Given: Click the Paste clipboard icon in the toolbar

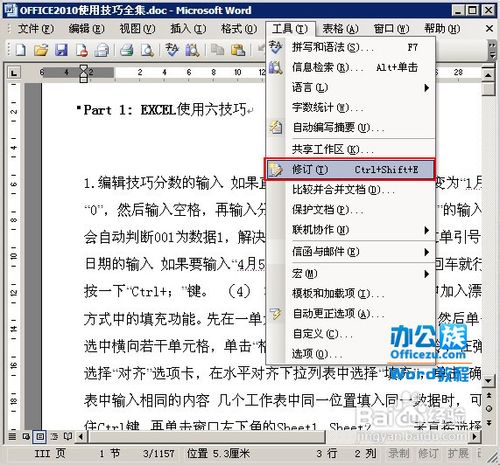Looking at the screenshot, I should point(238,51).
